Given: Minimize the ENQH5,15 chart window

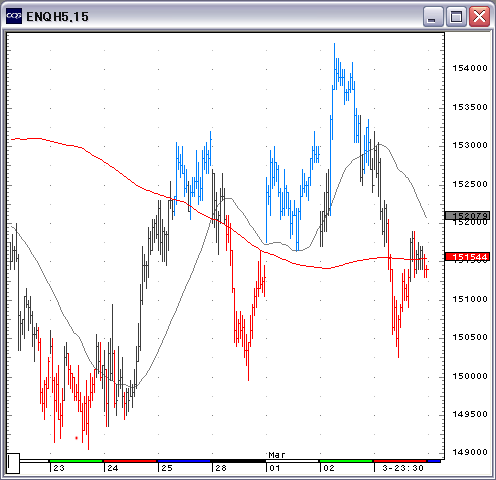Looking at the screenshot, I should coord(433,16).
